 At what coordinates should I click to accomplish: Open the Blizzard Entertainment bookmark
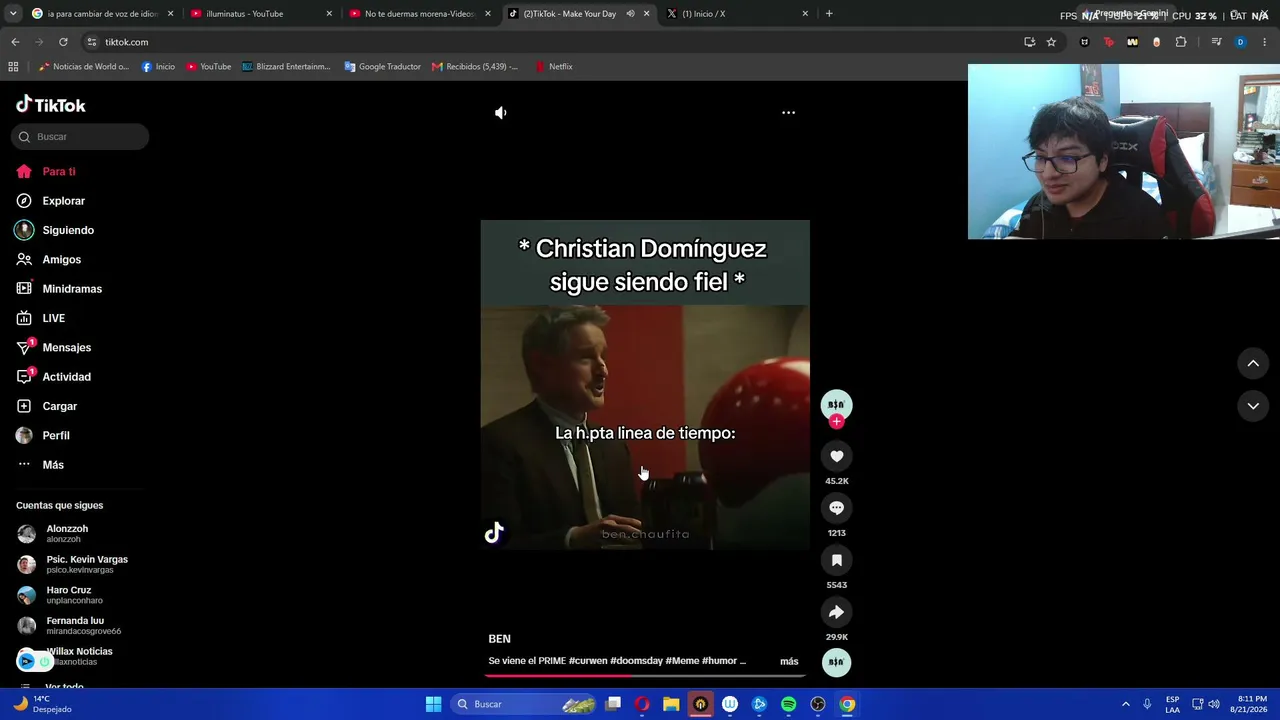[x=286, y=67]
